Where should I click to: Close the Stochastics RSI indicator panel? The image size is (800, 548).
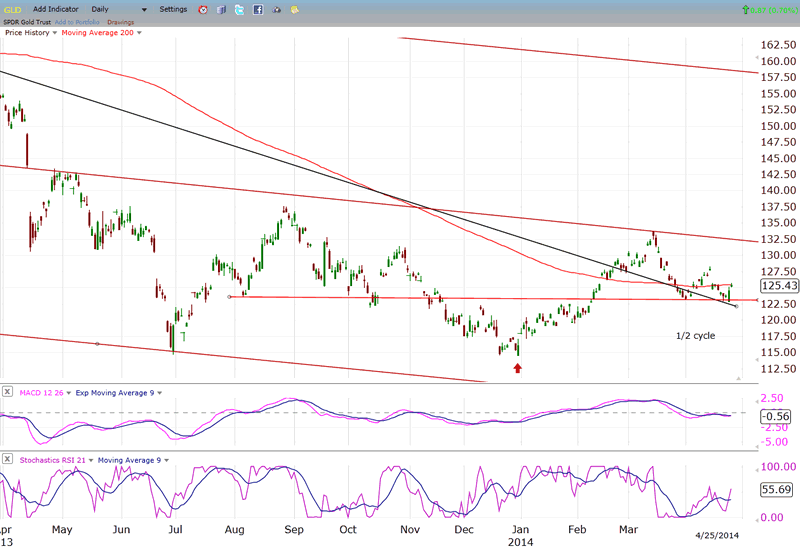point(9,458)
